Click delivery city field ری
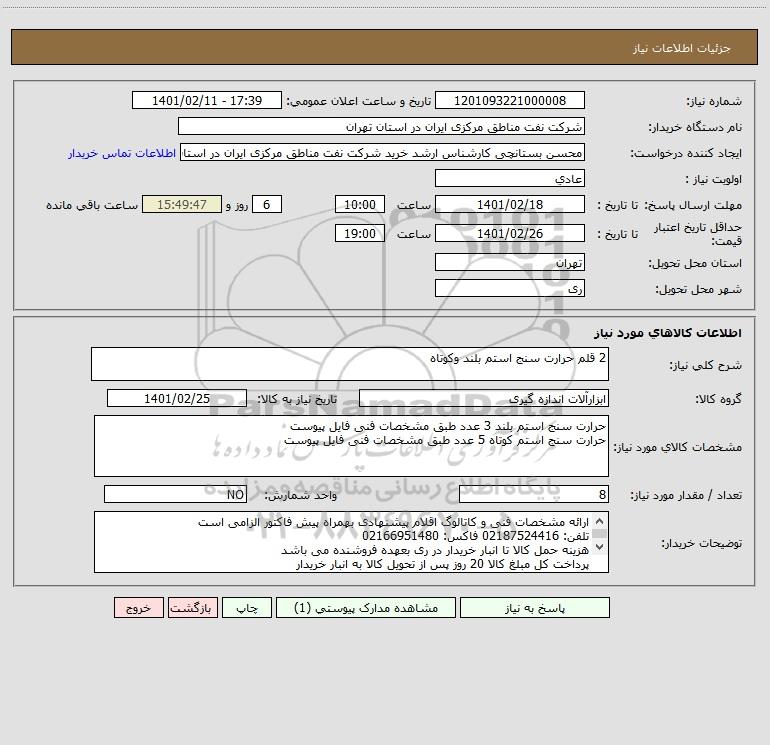 pos(510,289)
